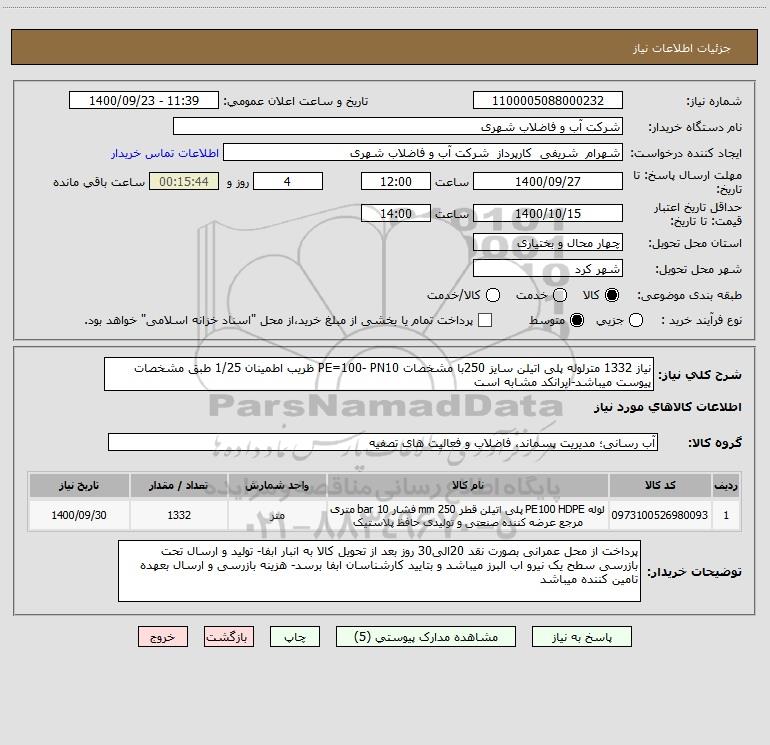The image size is (770, 745).
Task: Click product code 0973100526980093 cell
Action: click(x=660, y=515)
